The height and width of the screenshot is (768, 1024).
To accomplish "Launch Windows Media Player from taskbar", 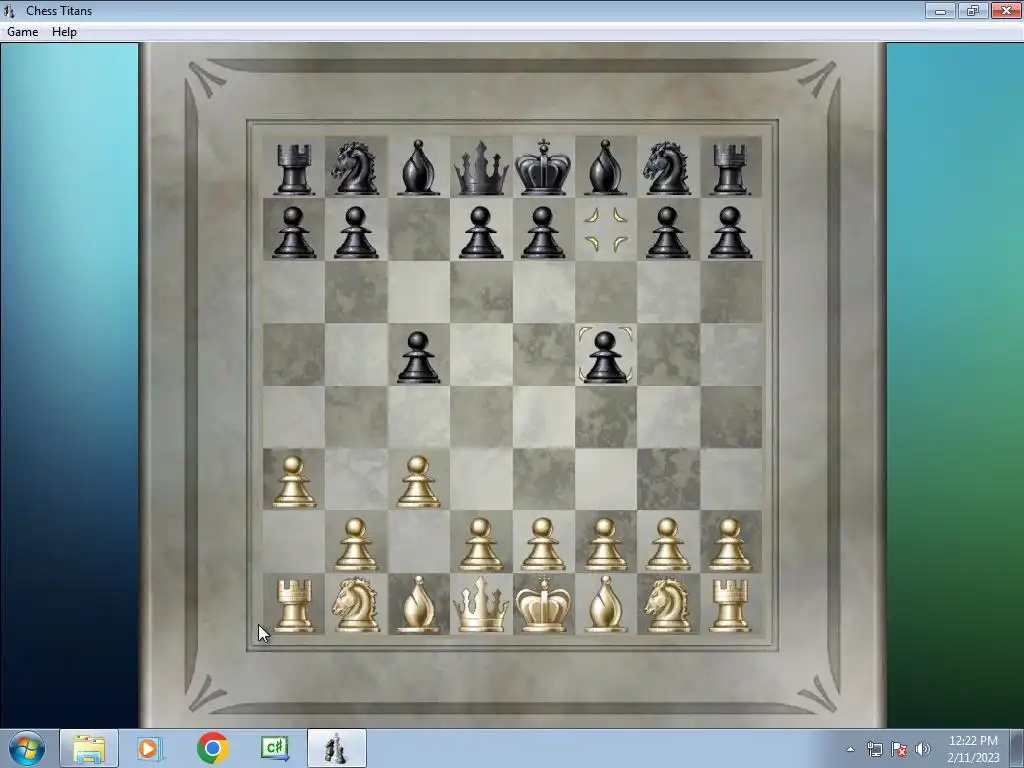I will pos(150,748).
